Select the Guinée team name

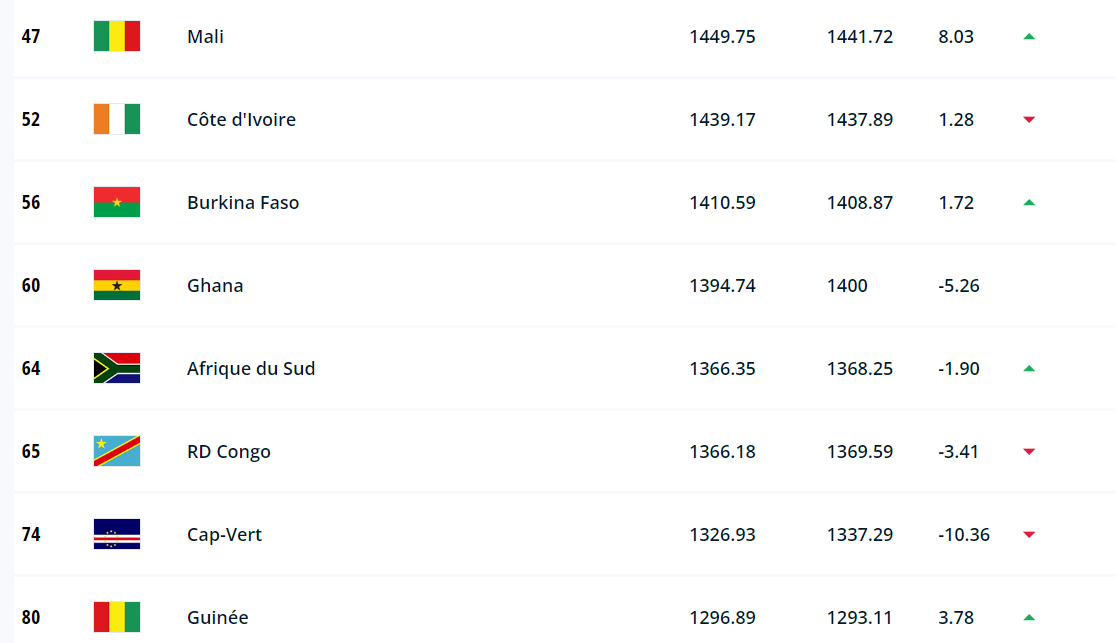tap(217, 618)
